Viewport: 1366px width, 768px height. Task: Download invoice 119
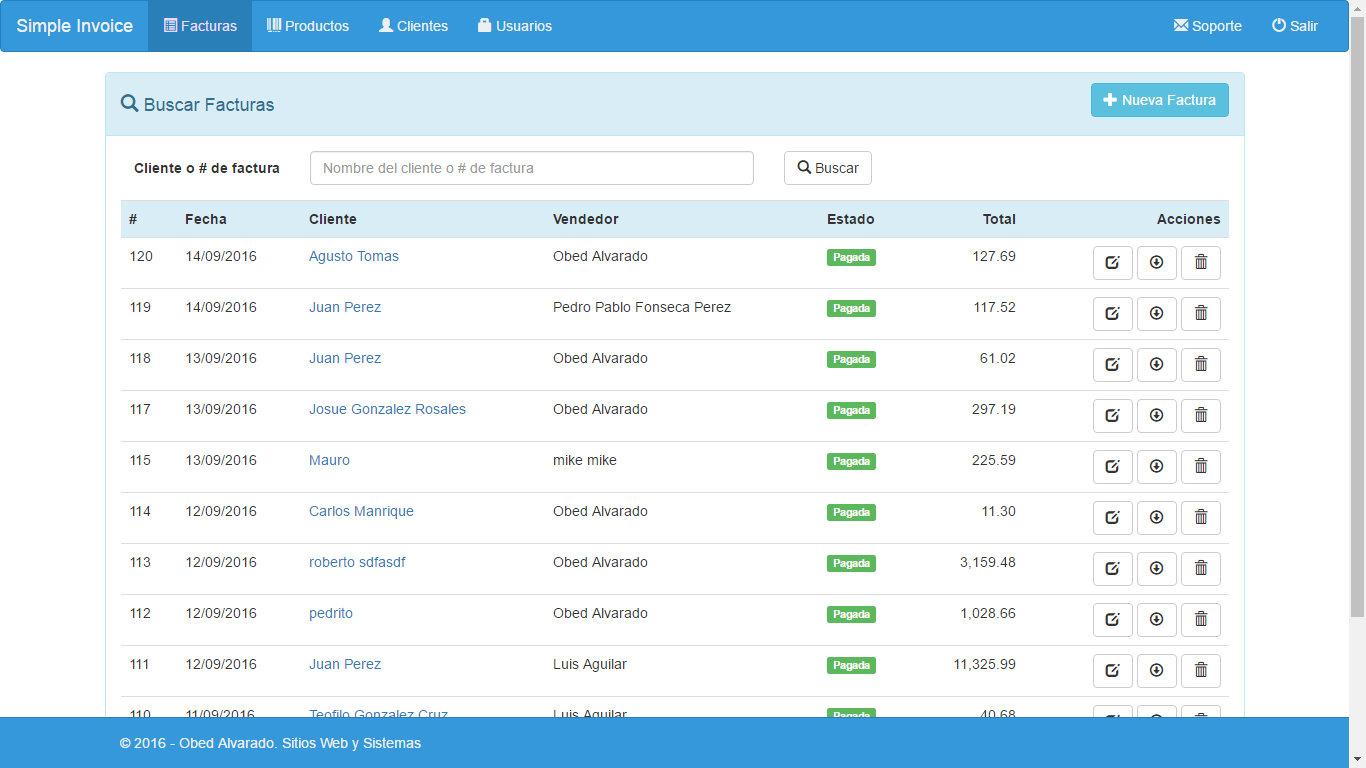point(1157,314)
